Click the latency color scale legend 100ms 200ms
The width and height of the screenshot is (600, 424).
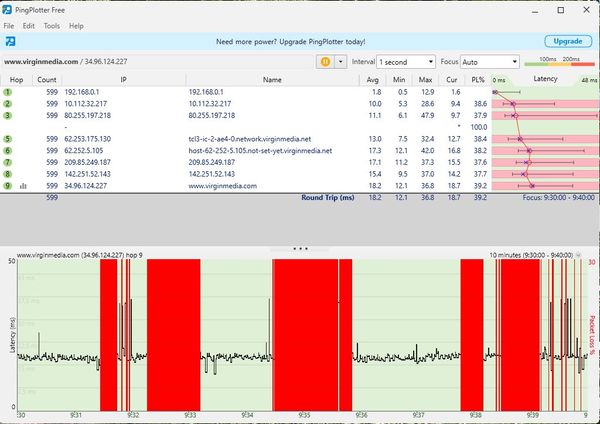click(x=559, y=61)
